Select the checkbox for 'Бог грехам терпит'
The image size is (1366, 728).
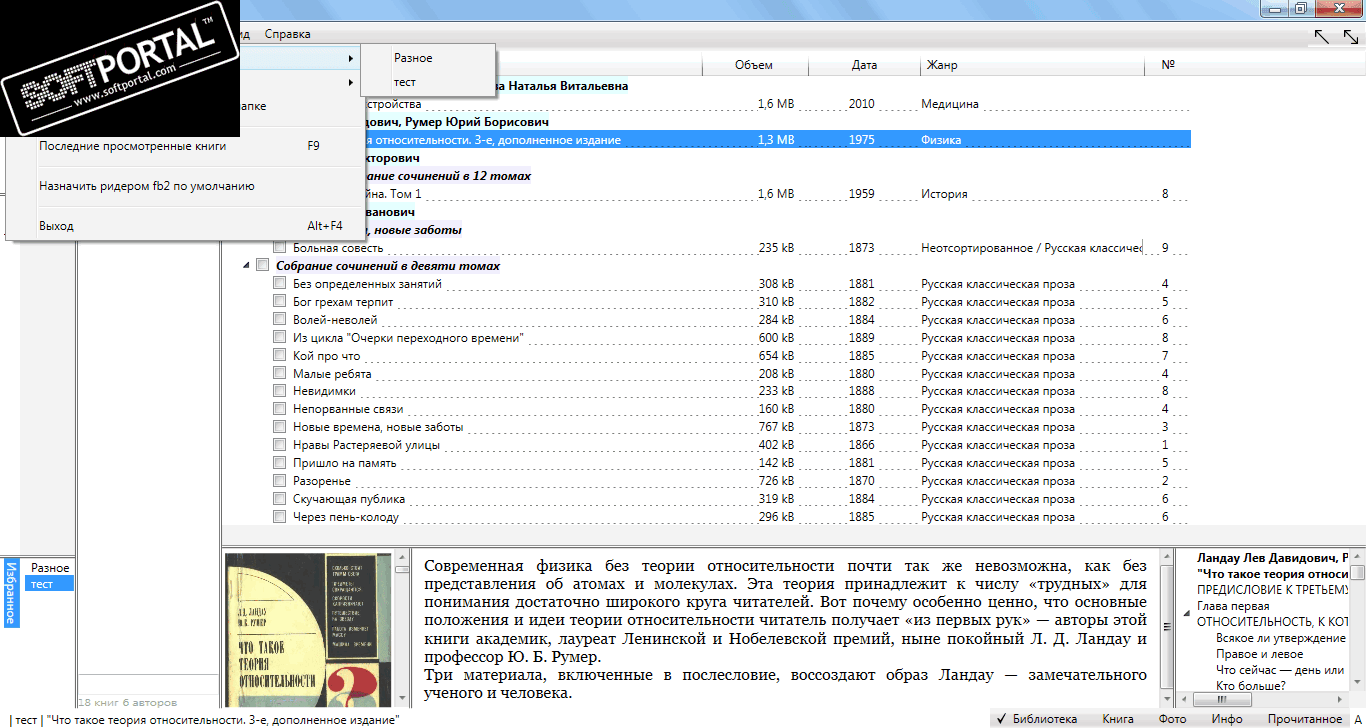click(280, 302)
